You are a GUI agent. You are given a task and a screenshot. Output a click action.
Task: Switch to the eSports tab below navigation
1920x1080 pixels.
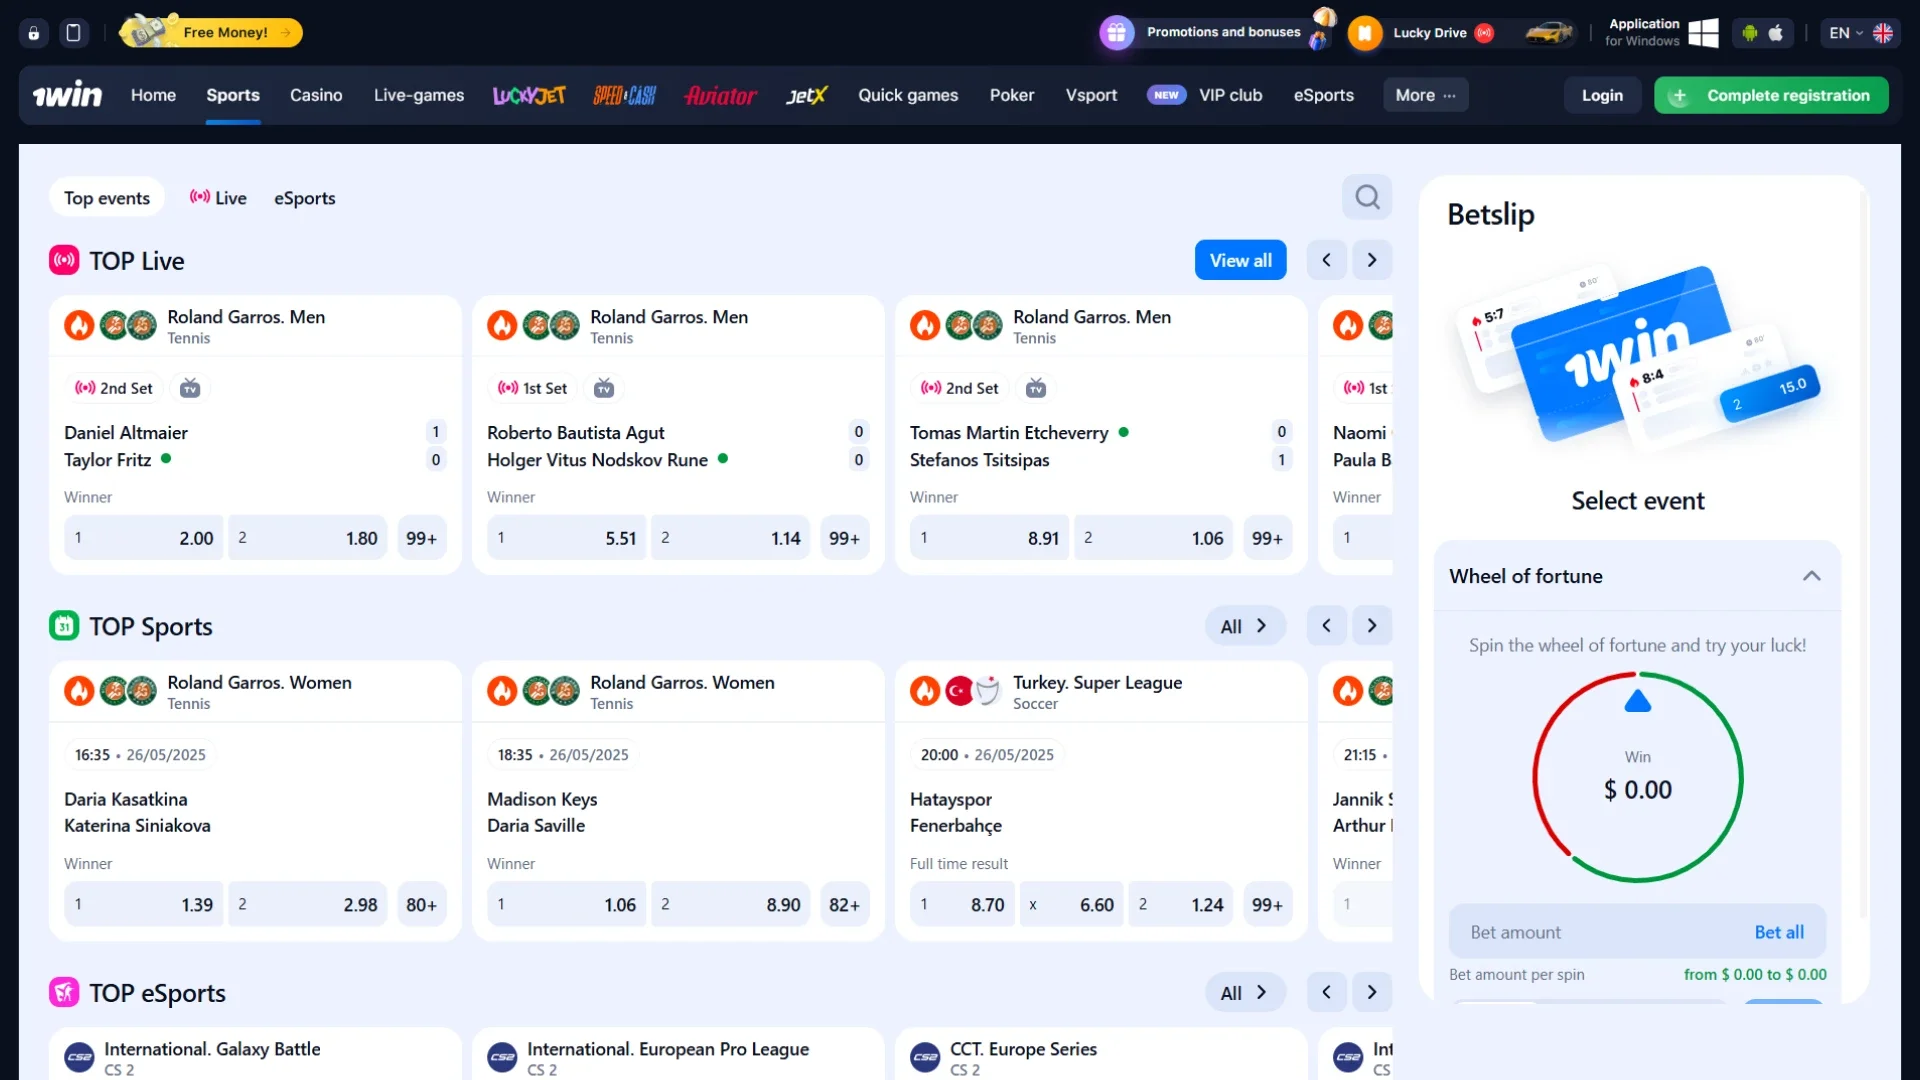point(305,198)
